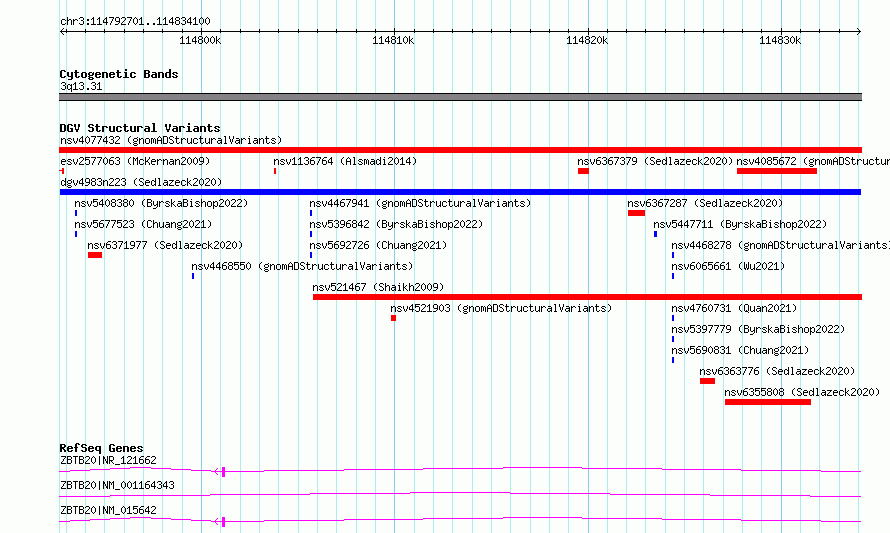
Task: Click the red bar under nsv4085672
Action: 777,171
